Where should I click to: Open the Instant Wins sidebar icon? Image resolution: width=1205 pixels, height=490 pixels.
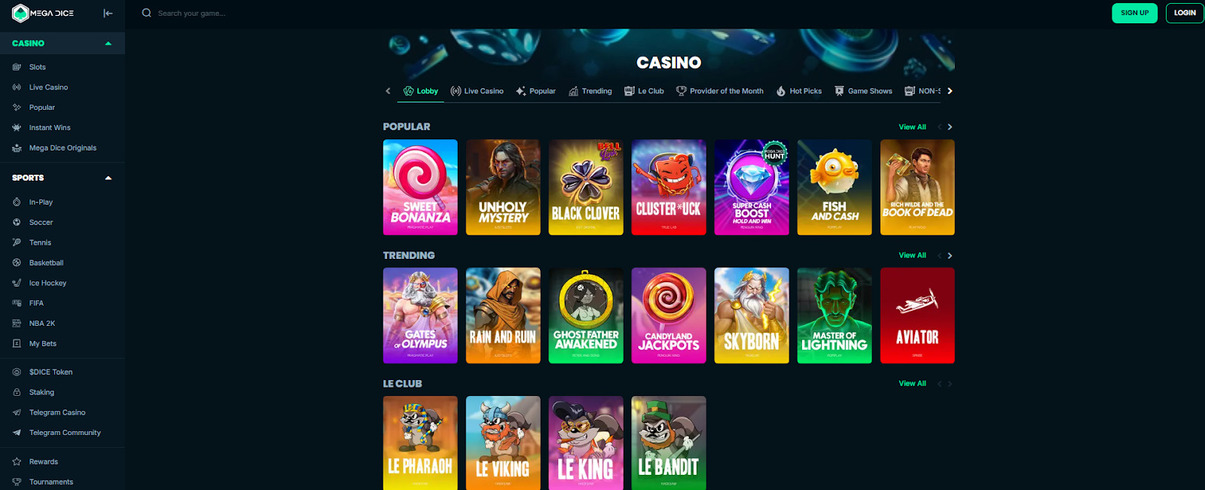click(17, 127)
